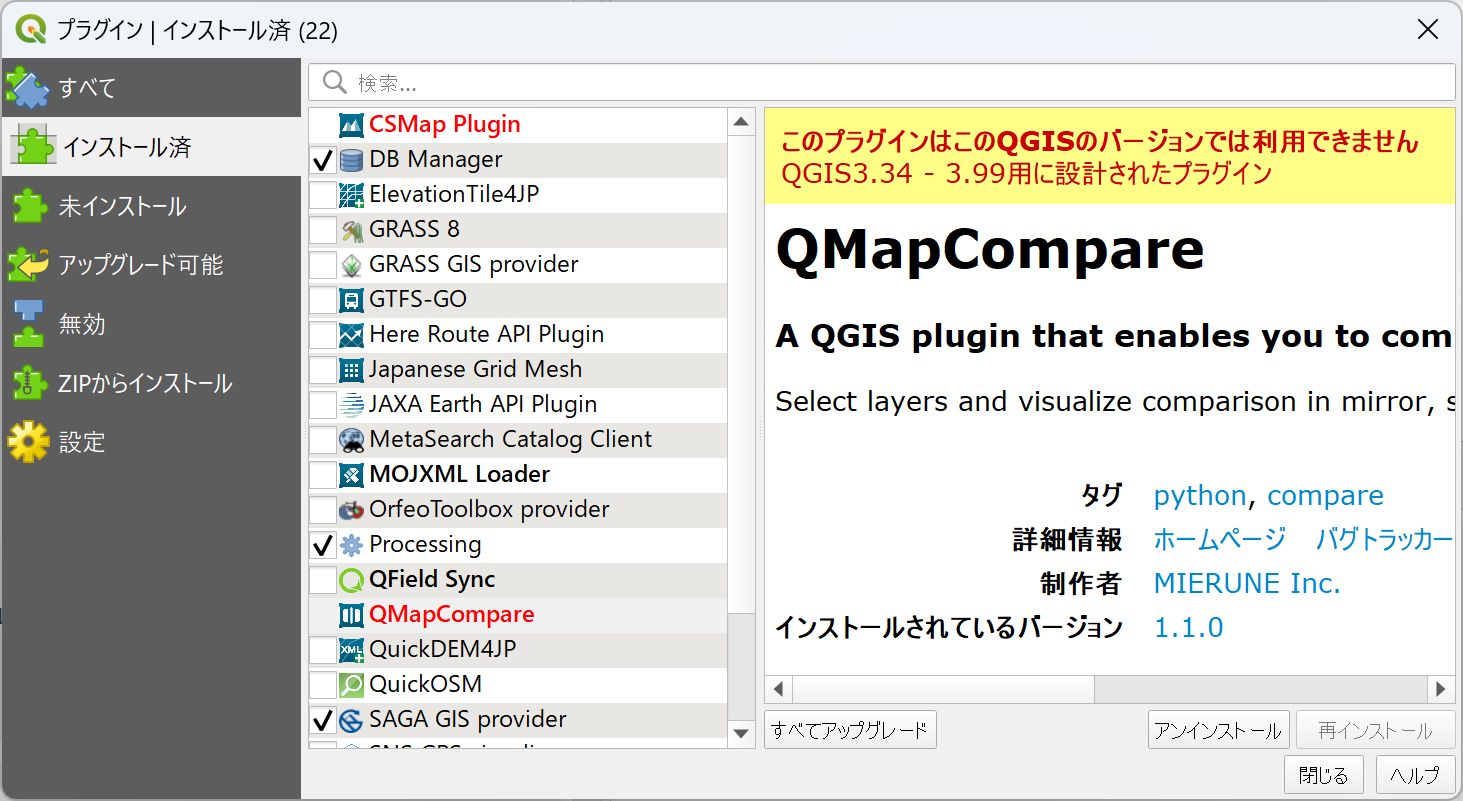Click the DB Manager database icon
The image size is (1463, 801).
351,160
